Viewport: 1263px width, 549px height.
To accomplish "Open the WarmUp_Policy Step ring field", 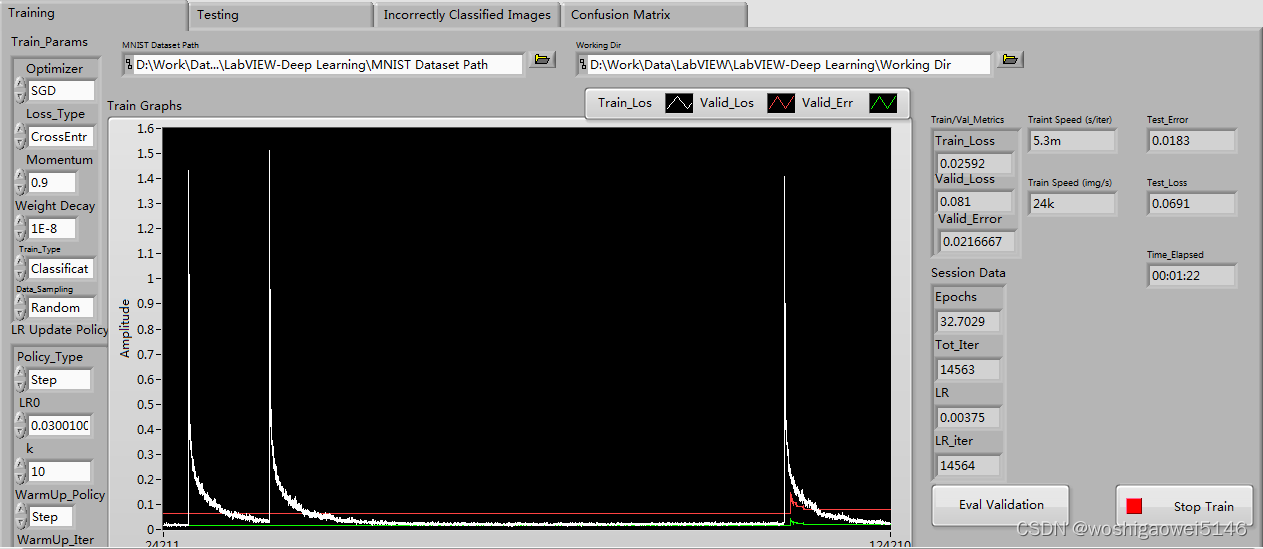I will (50, 517).
